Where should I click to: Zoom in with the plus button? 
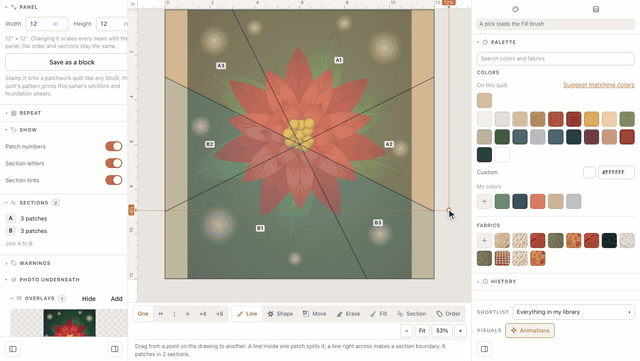pos(460,331)
